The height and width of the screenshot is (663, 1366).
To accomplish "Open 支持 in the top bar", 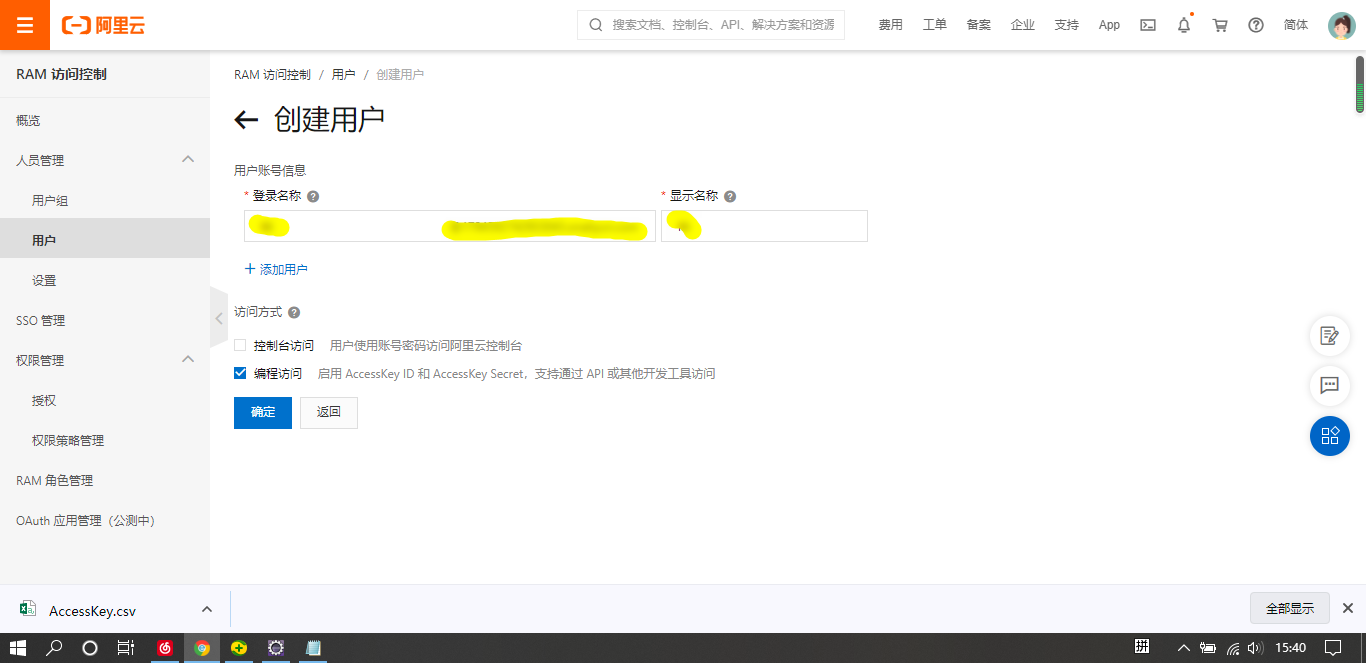I will pos(1067,25).
